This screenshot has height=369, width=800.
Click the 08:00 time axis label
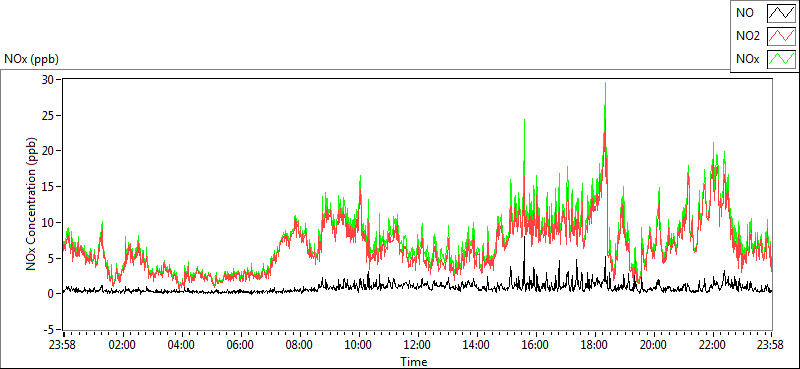299,344
